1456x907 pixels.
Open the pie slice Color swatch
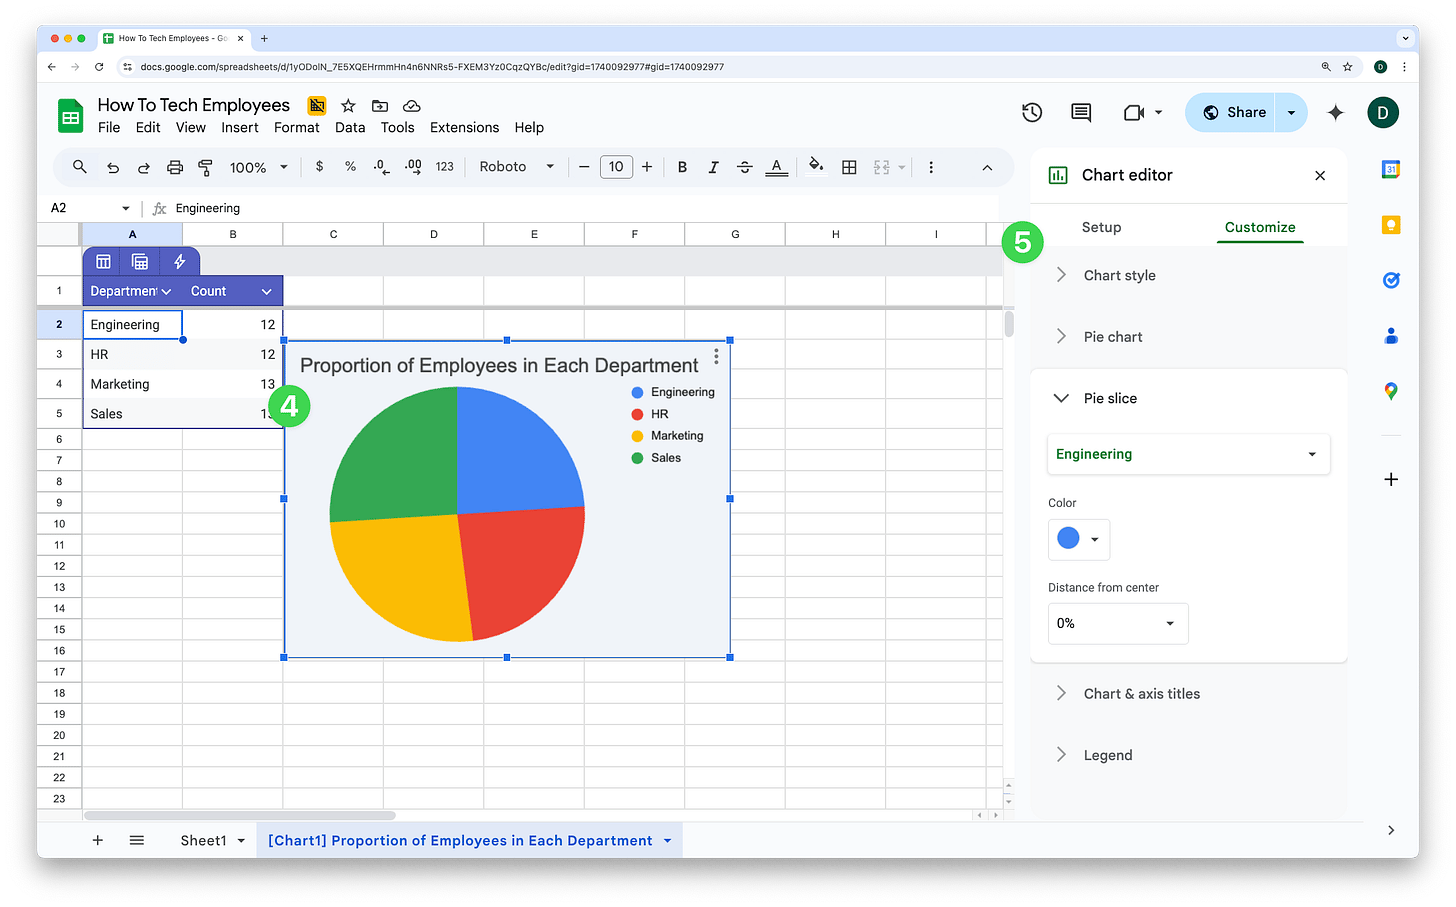(1078, 539)
